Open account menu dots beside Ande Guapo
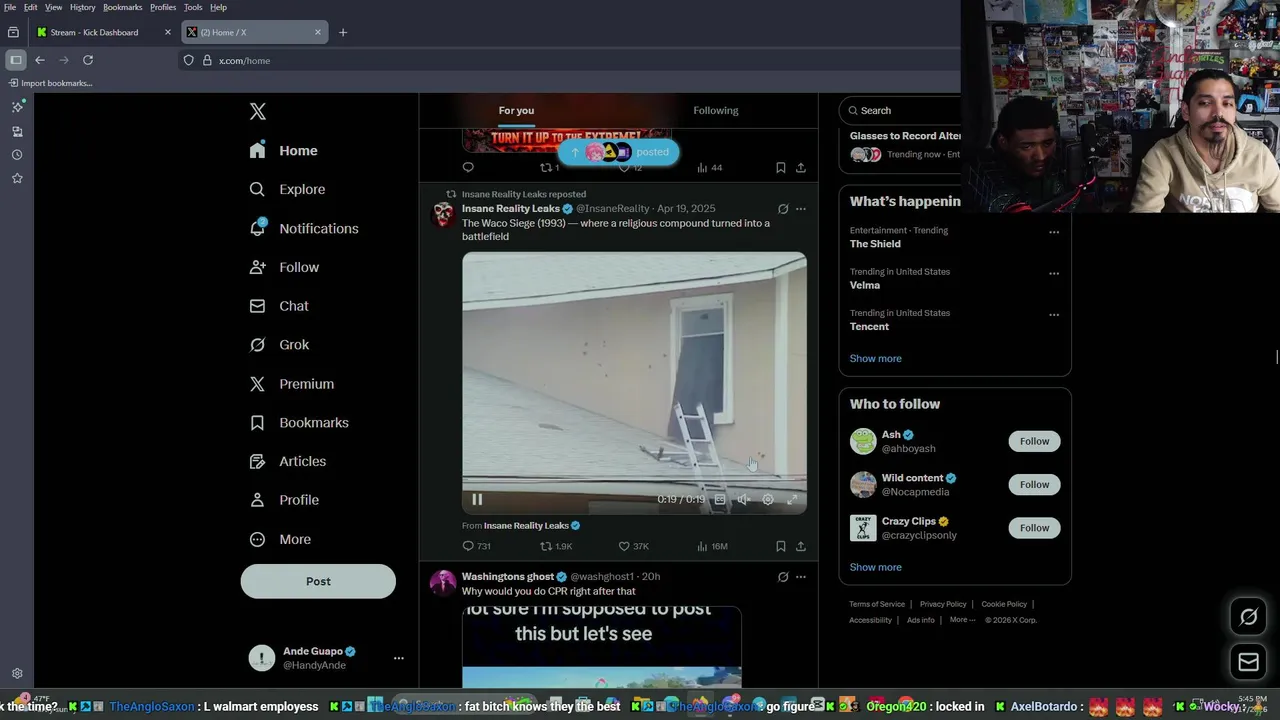The image size is (1280, 720). coord(398,658)
